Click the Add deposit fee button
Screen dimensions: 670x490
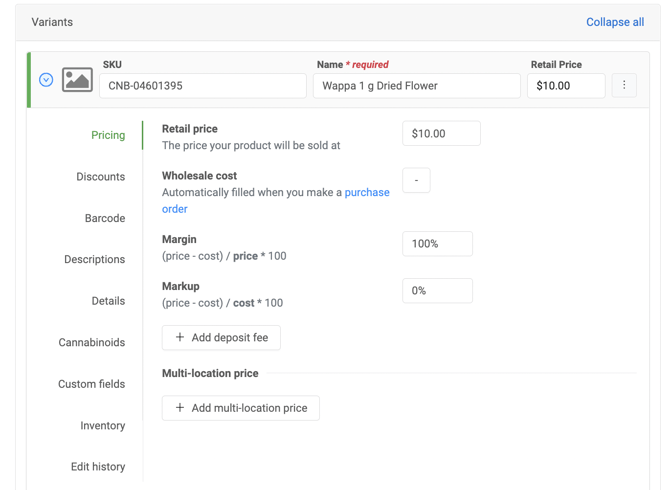221,338
